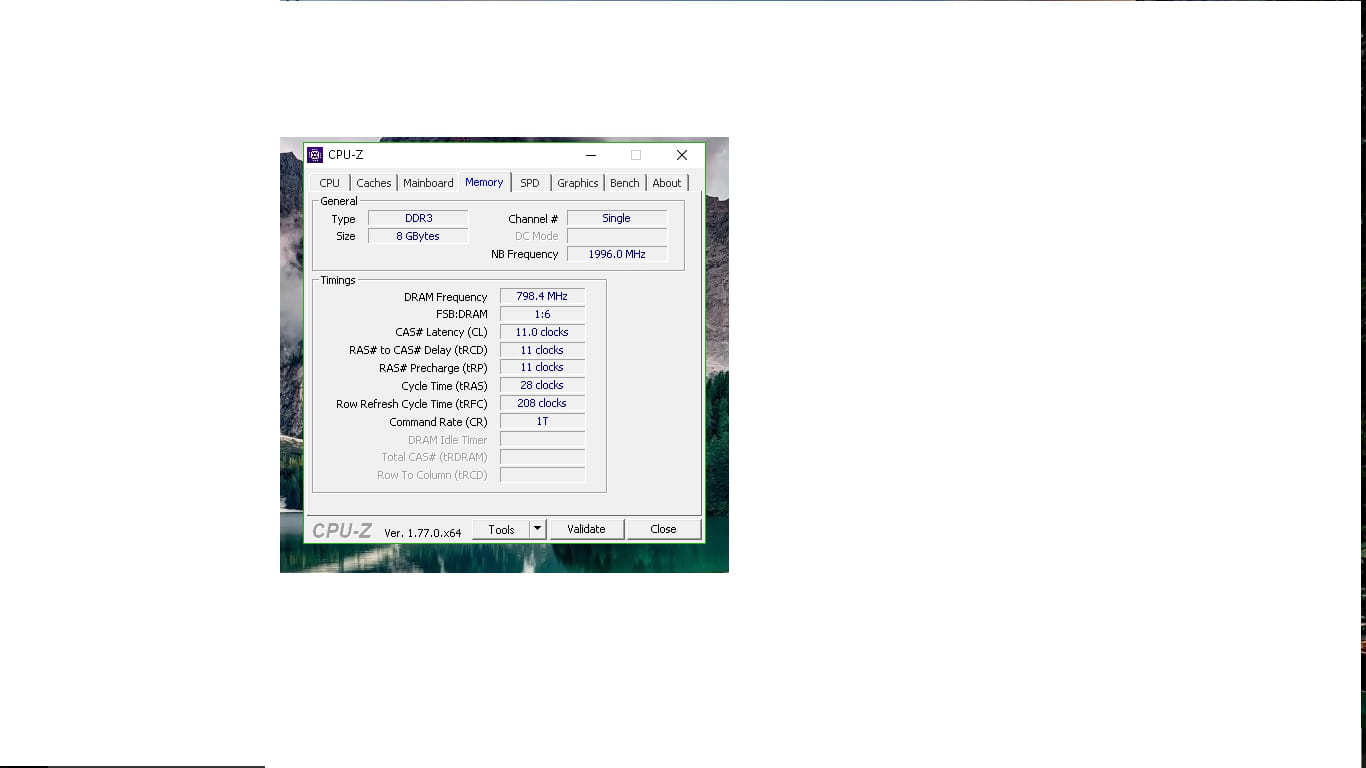The image size is (1366, 768).
Task: Click the CAS# Latency (CL) label
Action: pos(441,332)
